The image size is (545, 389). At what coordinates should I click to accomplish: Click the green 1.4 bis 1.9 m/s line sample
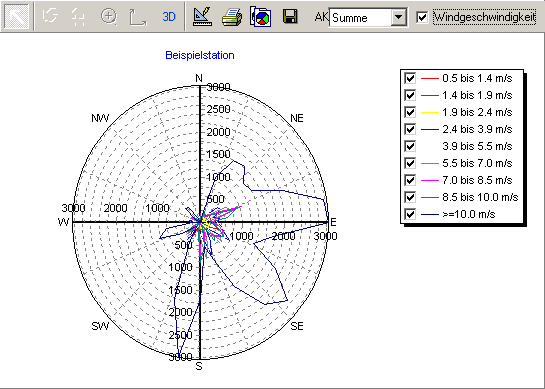click(430, 95)
